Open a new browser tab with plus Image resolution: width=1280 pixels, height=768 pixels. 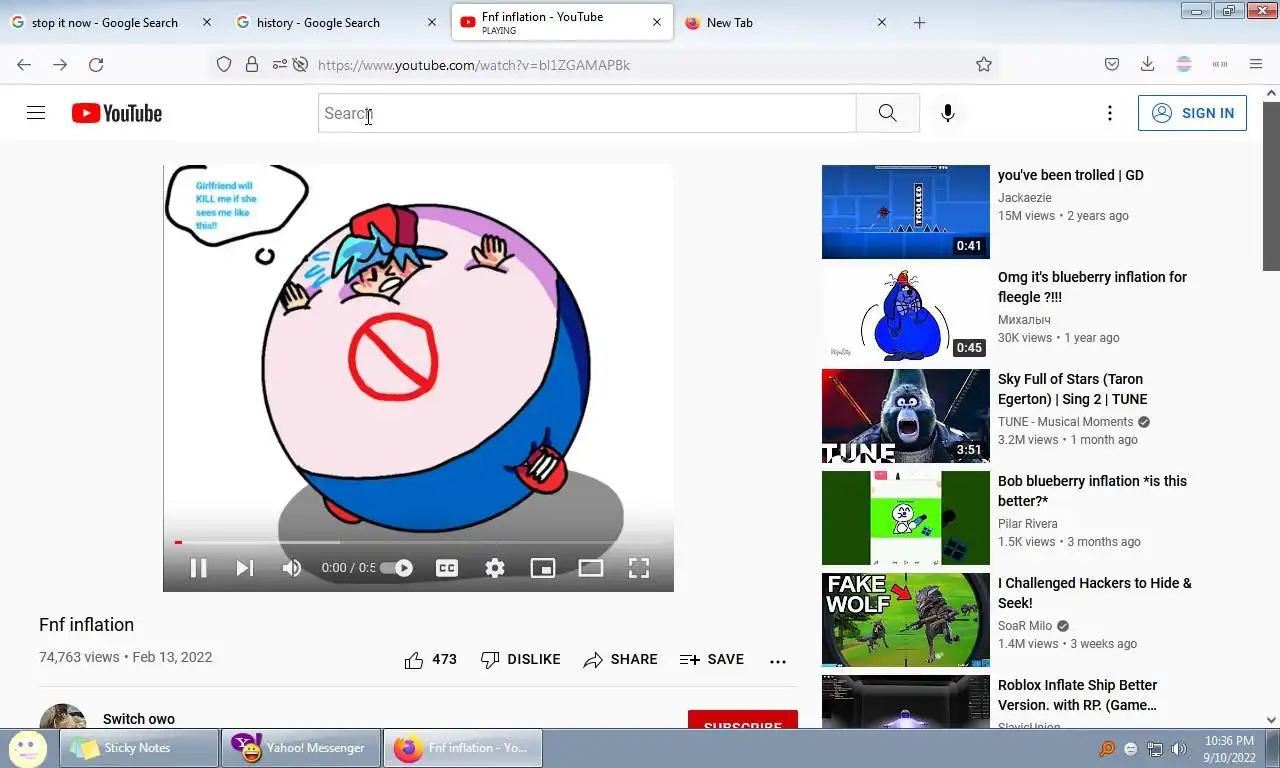[919, 22]
